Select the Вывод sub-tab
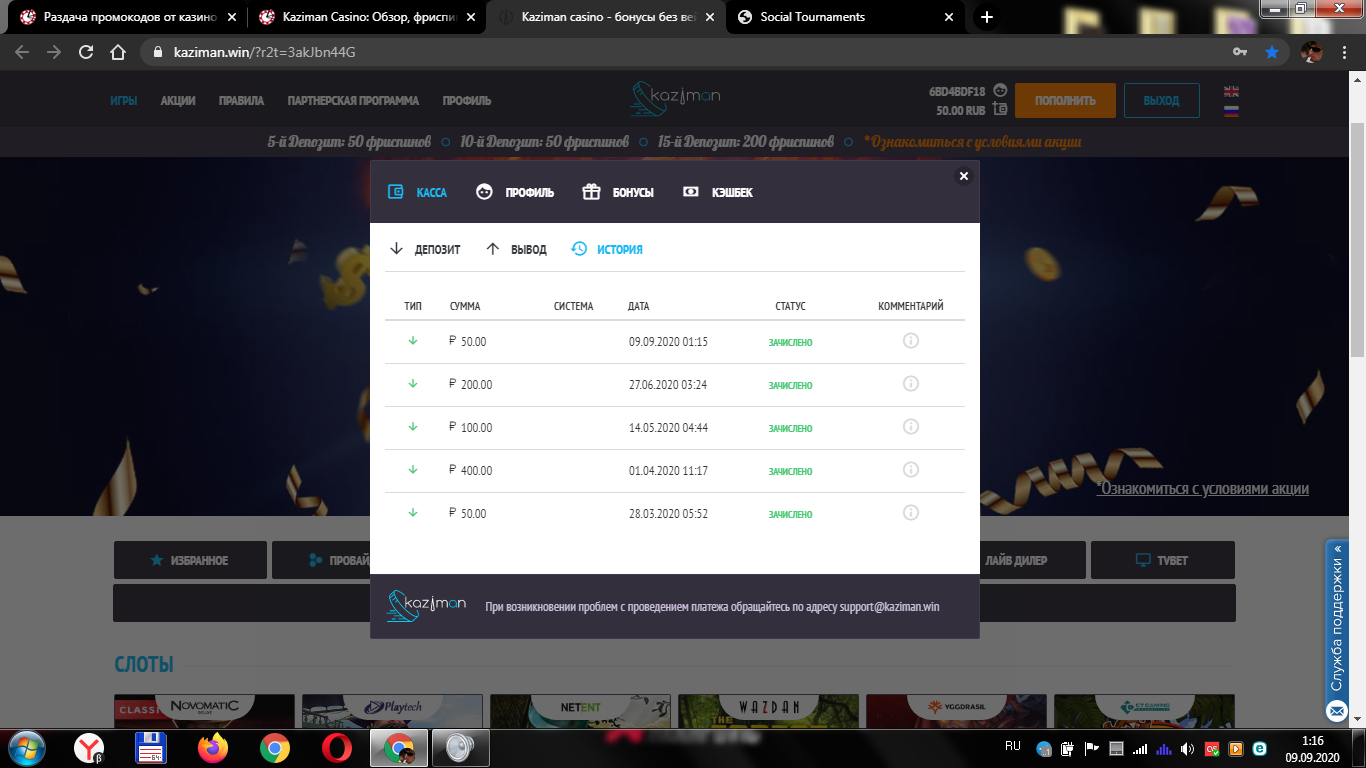The image size is (1366, 768). (516, 249)
